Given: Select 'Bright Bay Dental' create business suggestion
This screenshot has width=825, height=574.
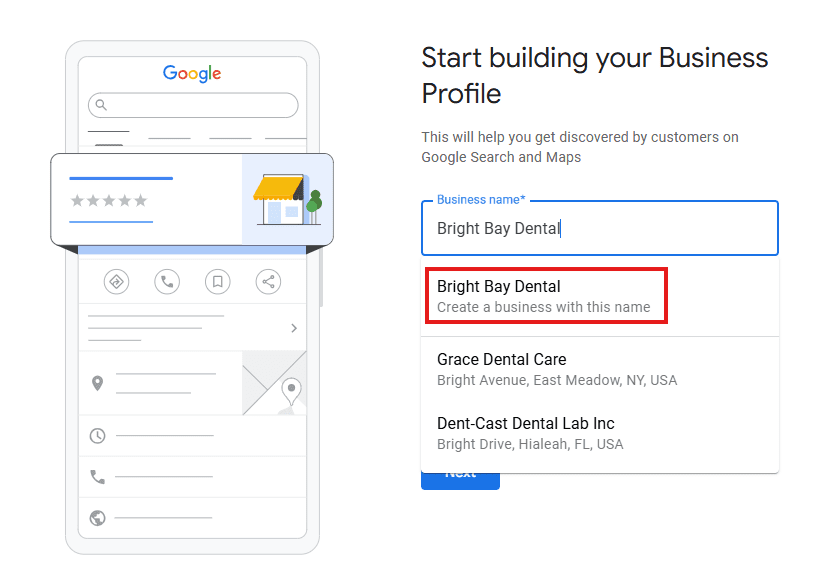Looking at the screenshot, I should 546,296.
